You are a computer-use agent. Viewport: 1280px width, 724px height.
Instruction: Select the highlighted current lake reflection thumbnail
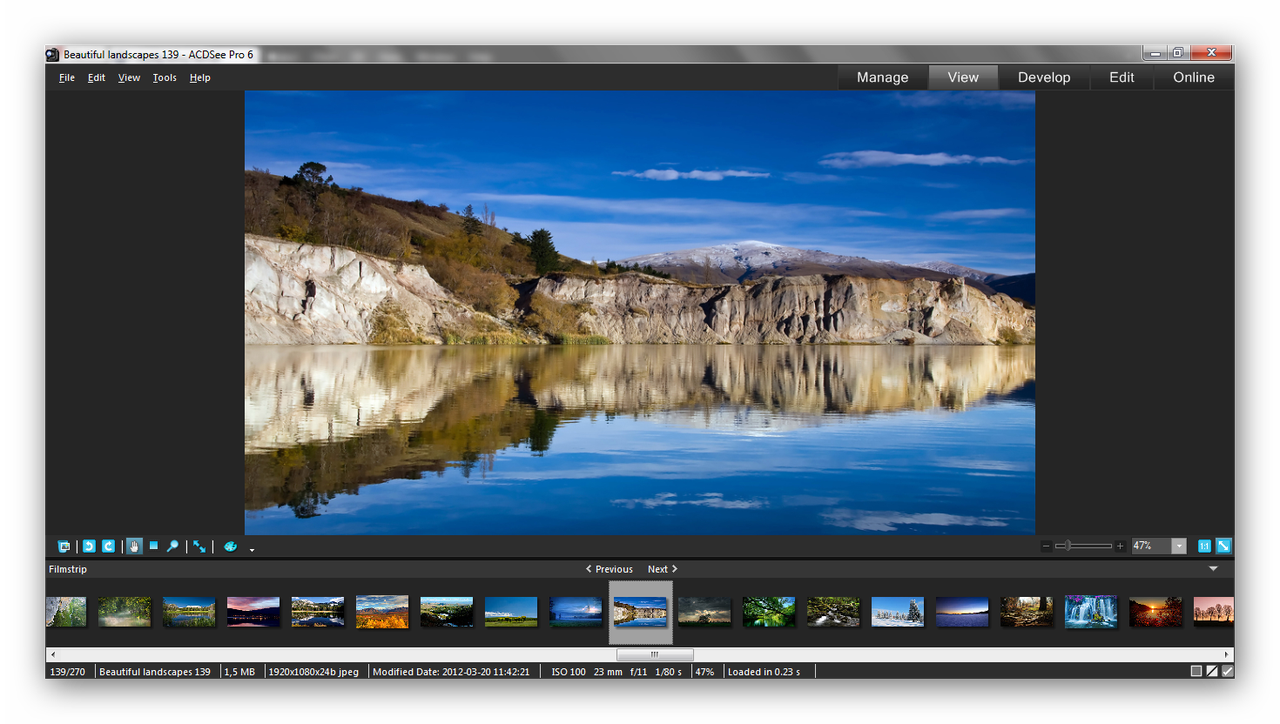click(x=640, y=612)
